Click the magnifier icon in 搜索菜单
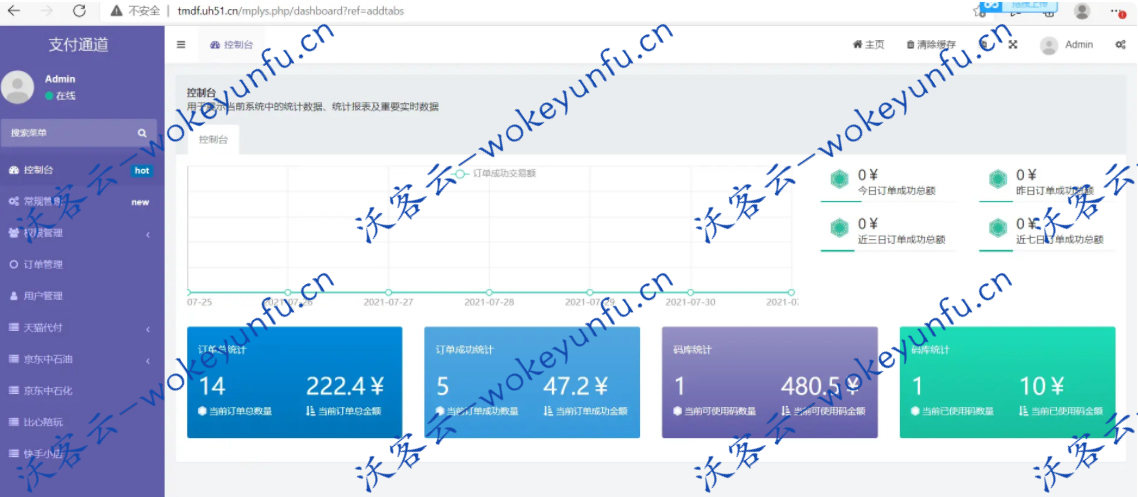 [142, 134]
